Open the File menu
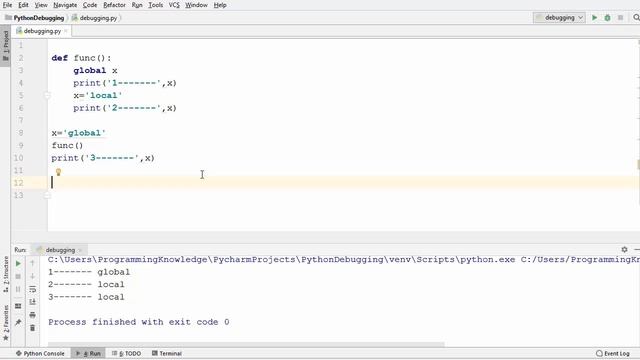Viewport: 640px width, 360px height. click(7, 5)
